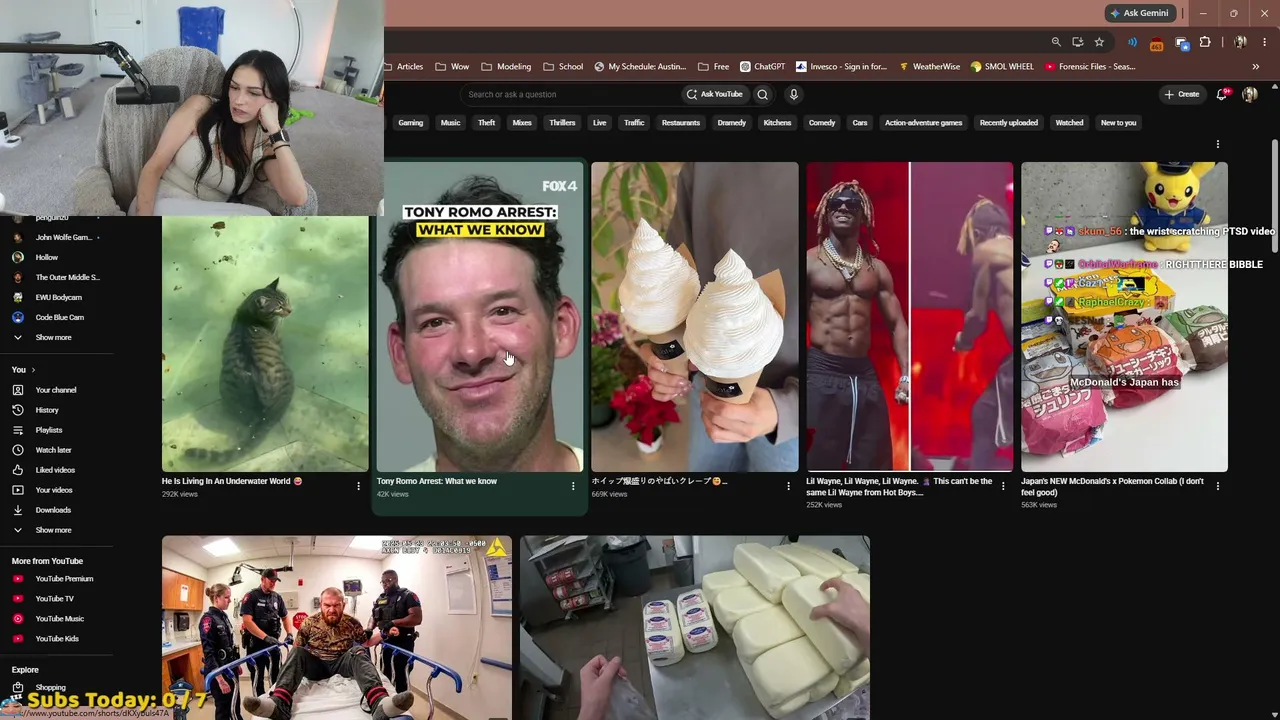1280x720 pixels.
Task: Open Chrome's three-dot menu
Action: click(1265, 42)
